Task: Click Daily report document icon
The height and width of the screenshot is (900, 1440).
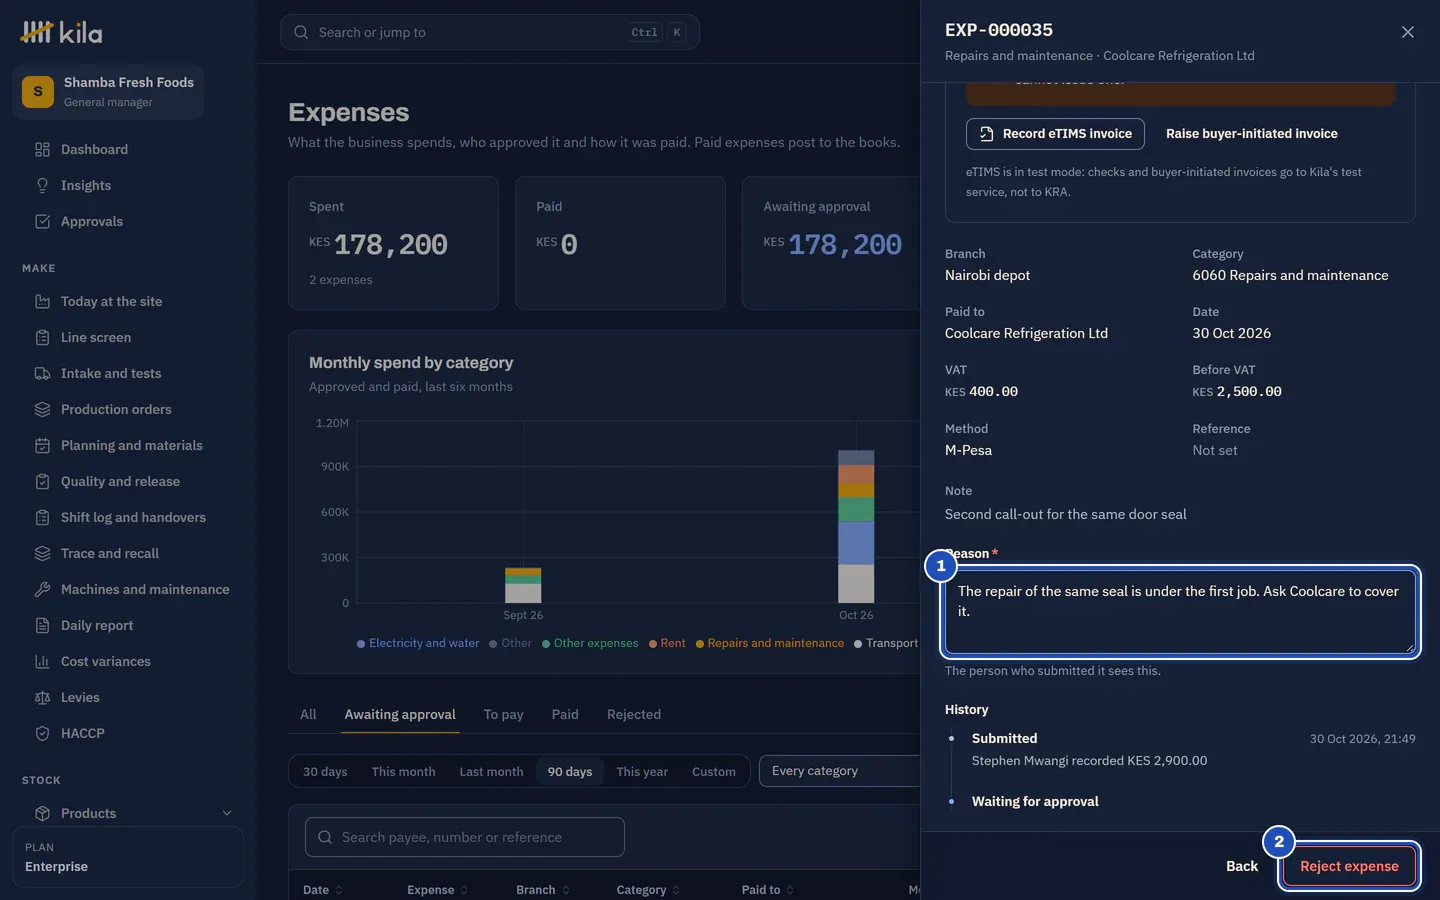Action: pyautogui.click(x=42, y=626)
